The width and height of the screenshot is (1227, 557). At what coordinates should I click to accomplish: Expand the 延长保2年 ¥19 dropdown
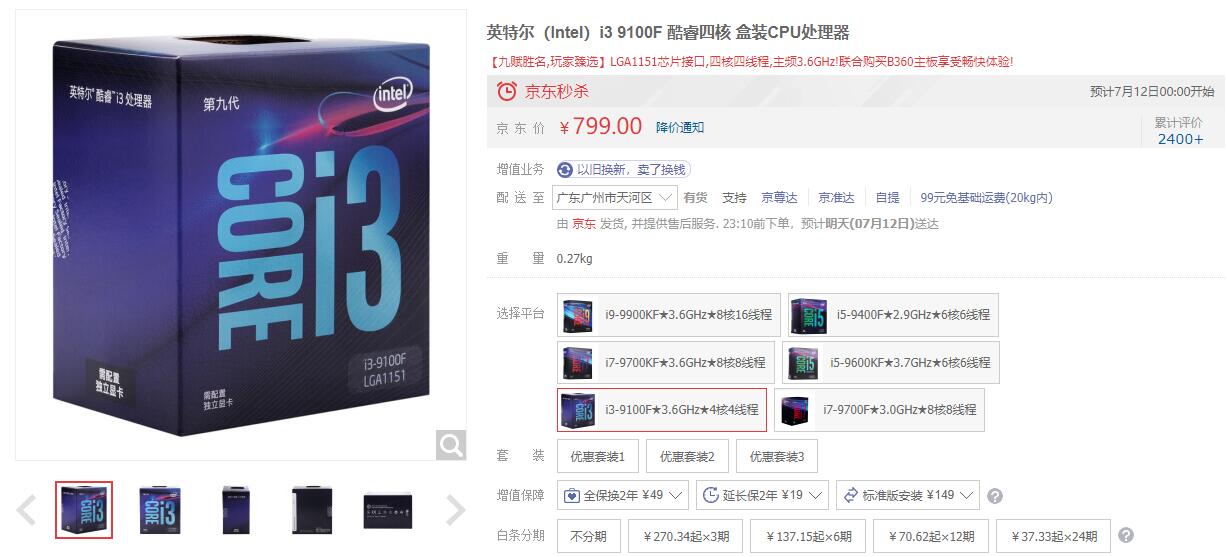763,495
